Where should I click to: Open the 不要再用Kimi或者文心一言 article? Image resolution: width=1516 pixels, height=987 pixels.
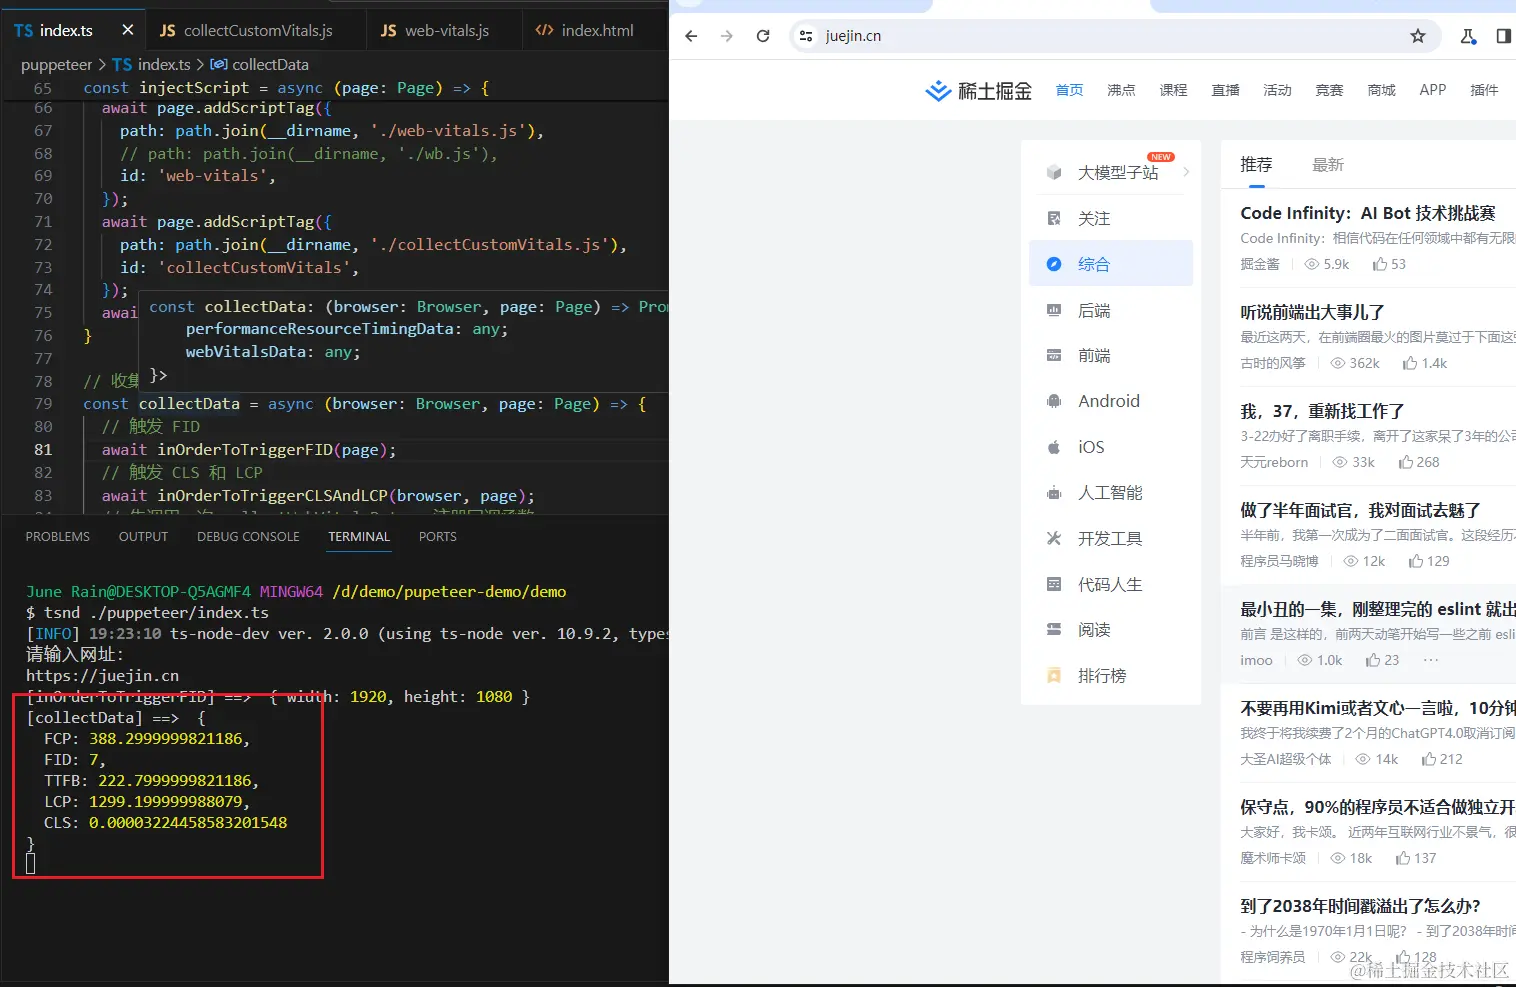[x=1378, y=708]
